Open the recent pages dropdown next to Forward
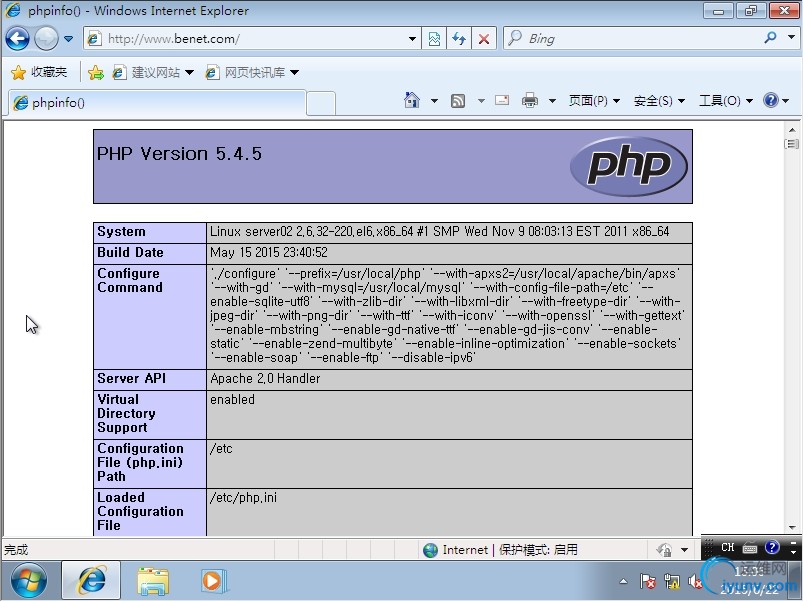The image size is (803, 602). 69,39
